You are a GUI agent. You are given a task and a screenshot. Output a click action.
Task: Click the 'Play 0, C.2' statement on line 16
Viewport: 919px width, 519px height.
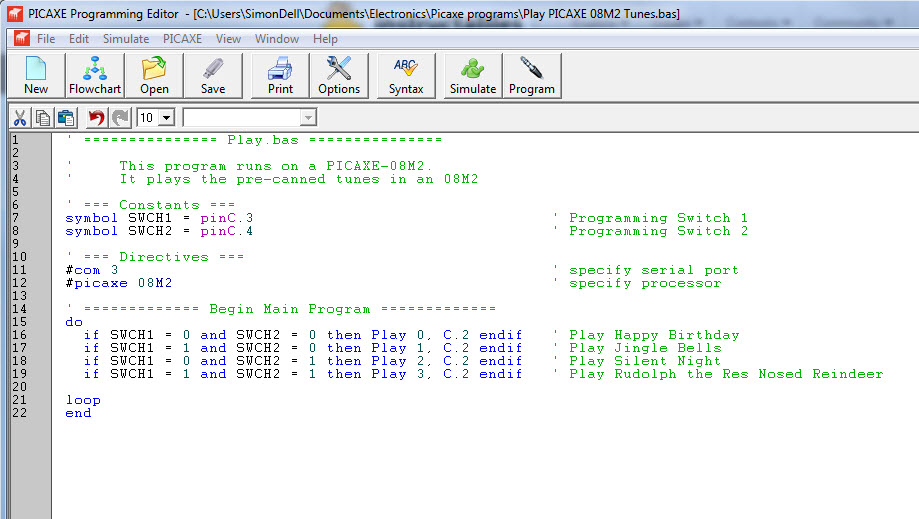point(420,335)
